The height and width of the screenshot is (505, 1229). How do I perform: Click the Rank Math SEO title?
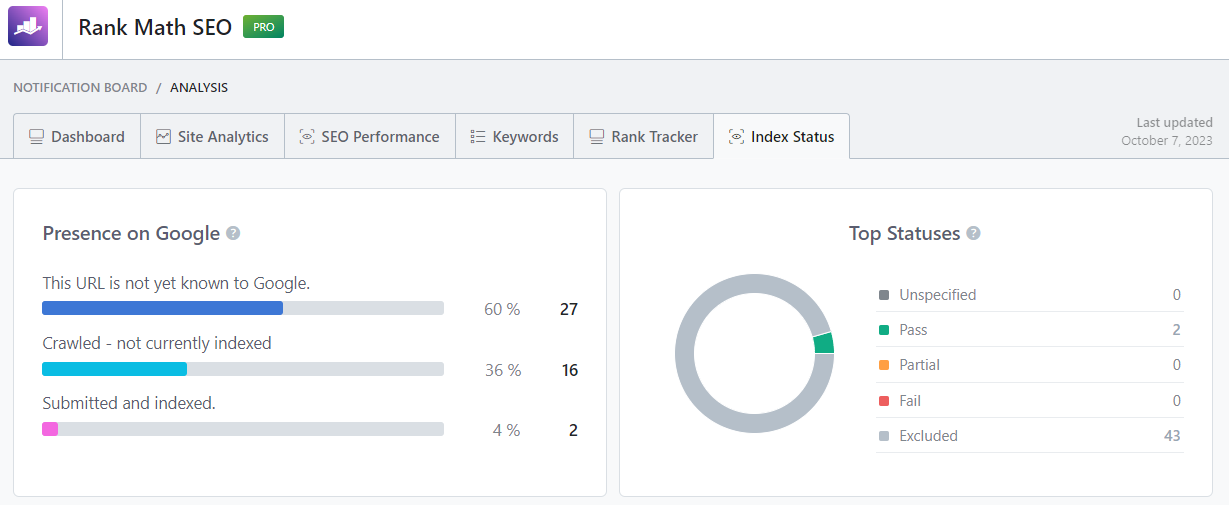[155, 27]
